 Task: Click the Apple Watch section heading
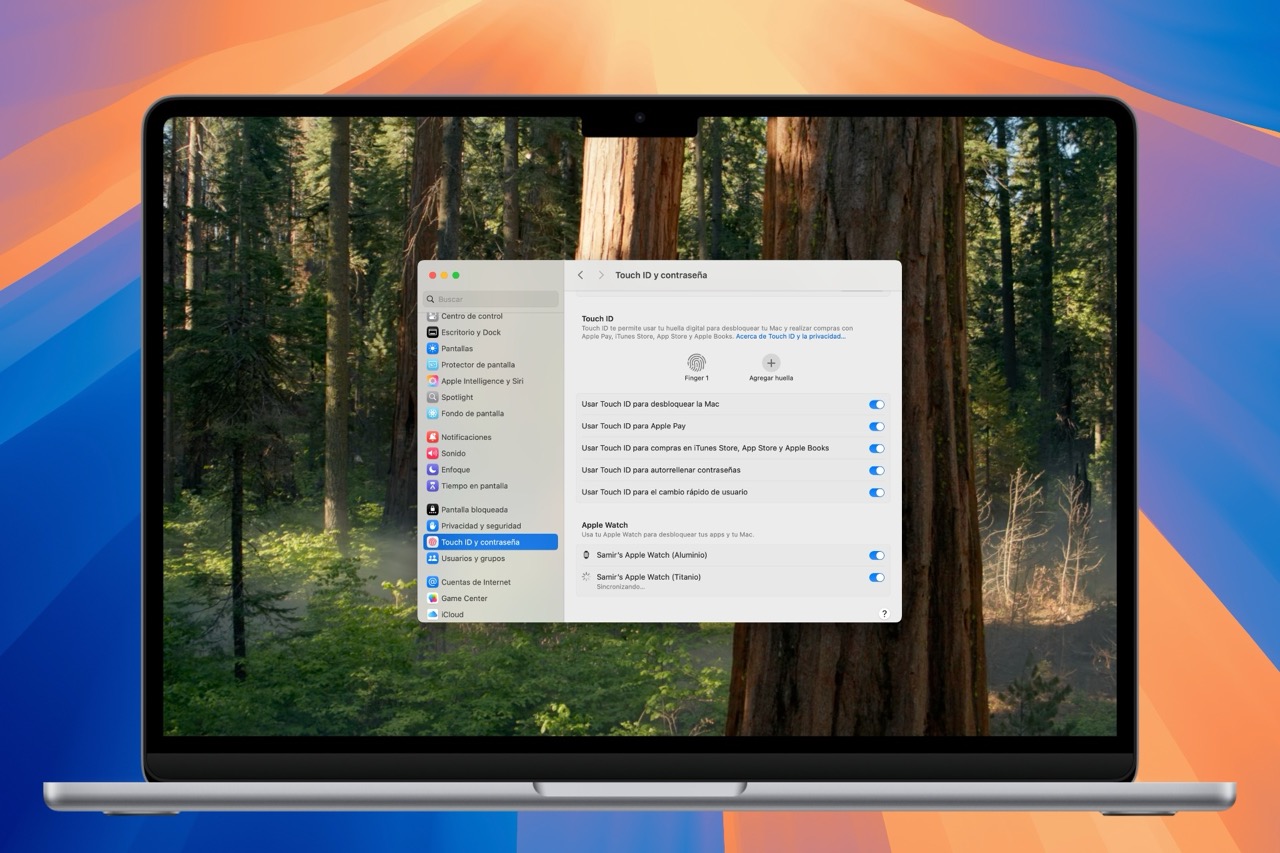click(x=605, y=525)
